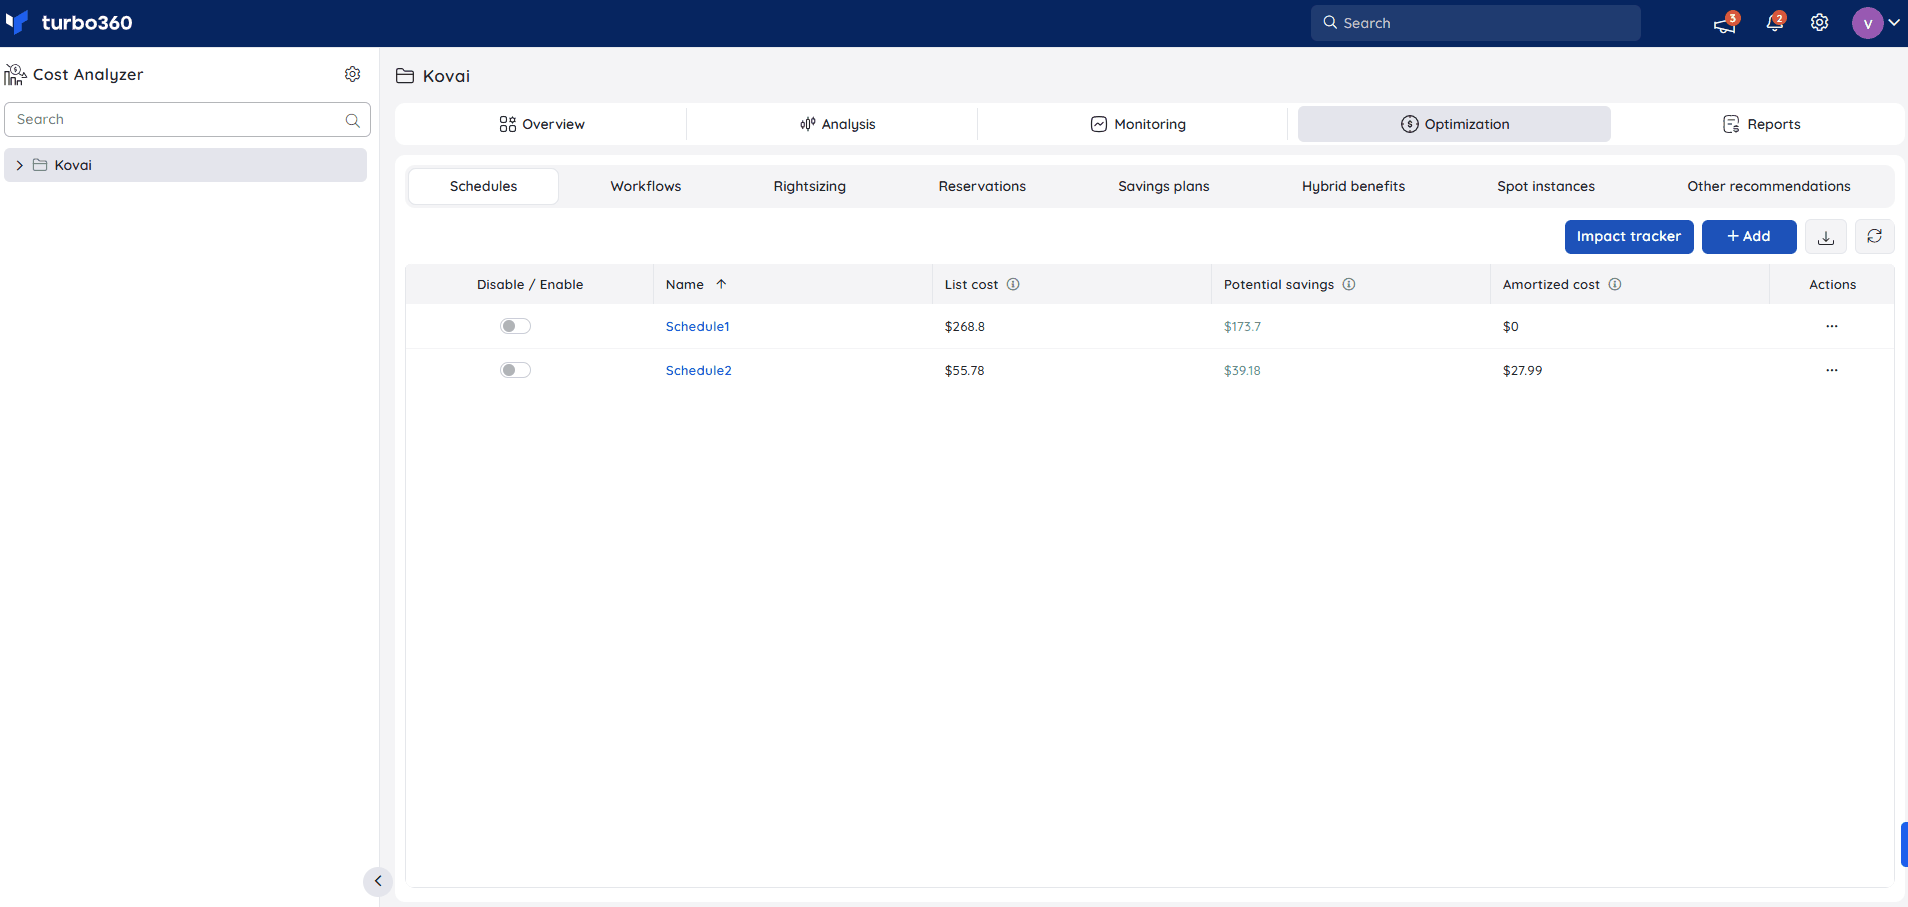Screen dimensions: 1908x907
Task: Click the $268.8 list cost value
Action: pos(964,326)
